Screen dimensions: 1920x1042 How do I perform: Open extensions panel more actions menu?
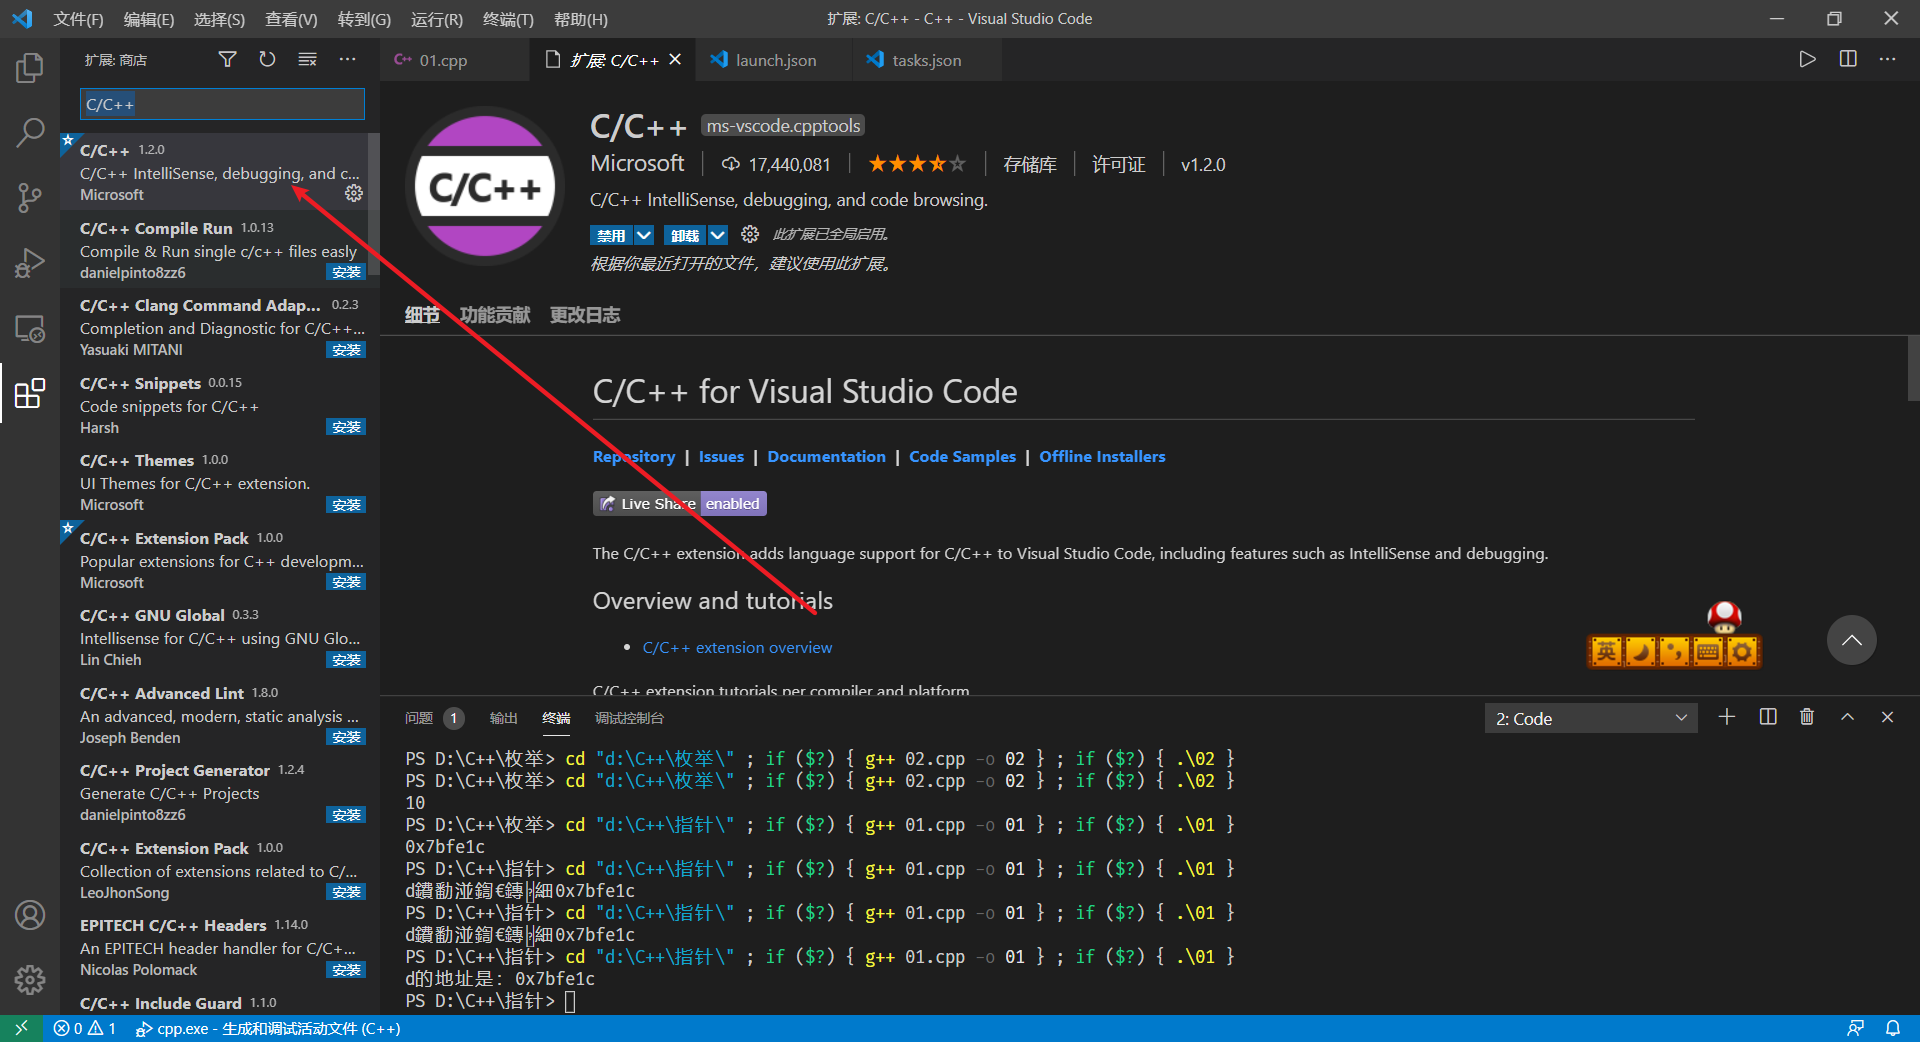[347, 60]
